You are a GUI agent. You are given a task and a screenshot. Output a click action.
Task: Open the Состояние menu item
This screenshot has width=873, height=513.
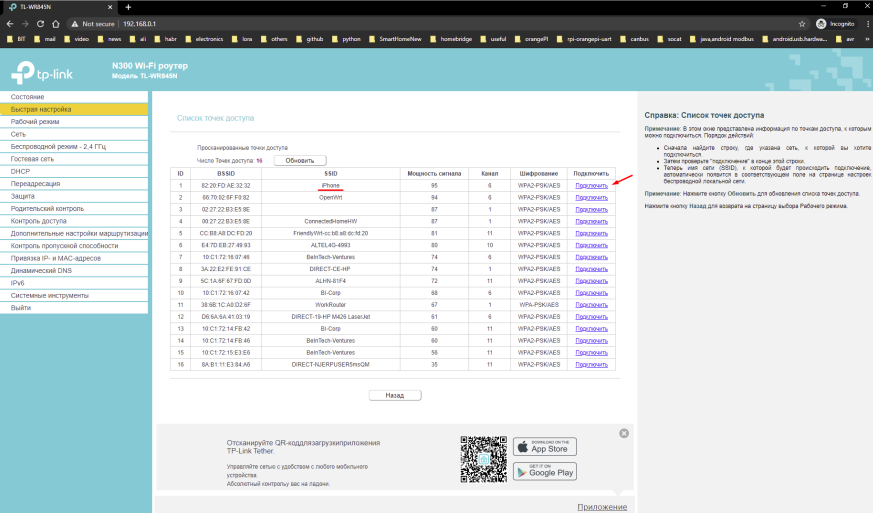click(x=74, y=97)
